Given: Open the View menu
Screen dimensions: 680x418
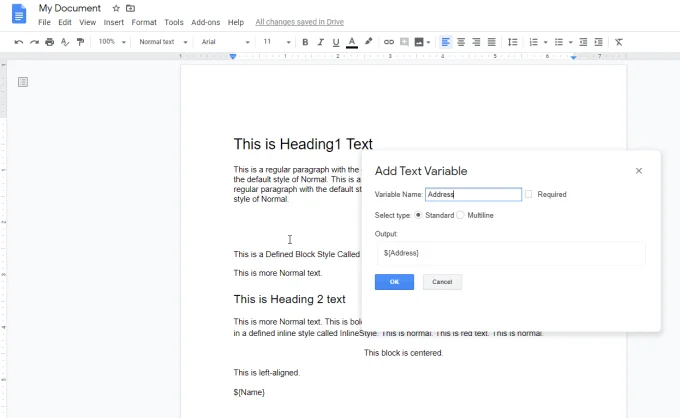Looking at the screenshot, I should point(87,22).
